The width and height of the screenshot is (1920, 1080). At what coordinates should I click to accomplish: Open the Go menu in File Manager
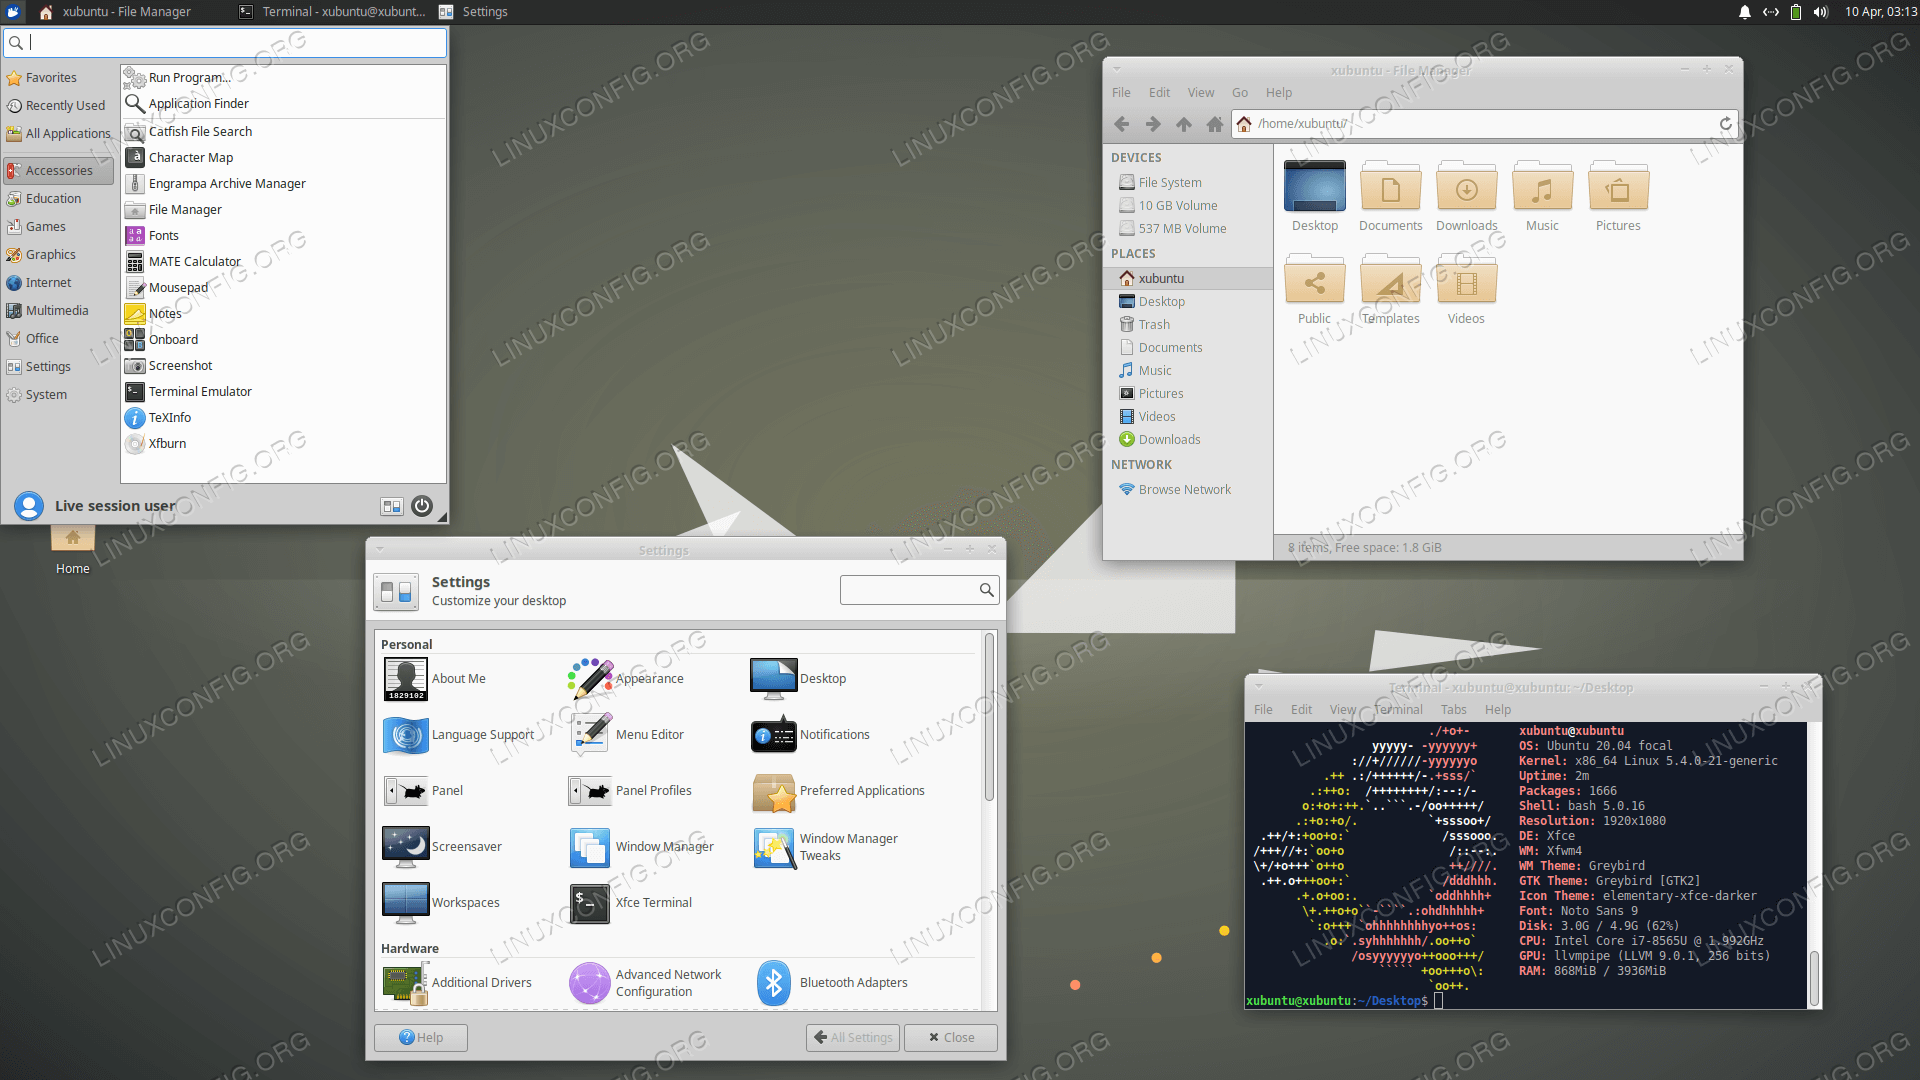1240,93
